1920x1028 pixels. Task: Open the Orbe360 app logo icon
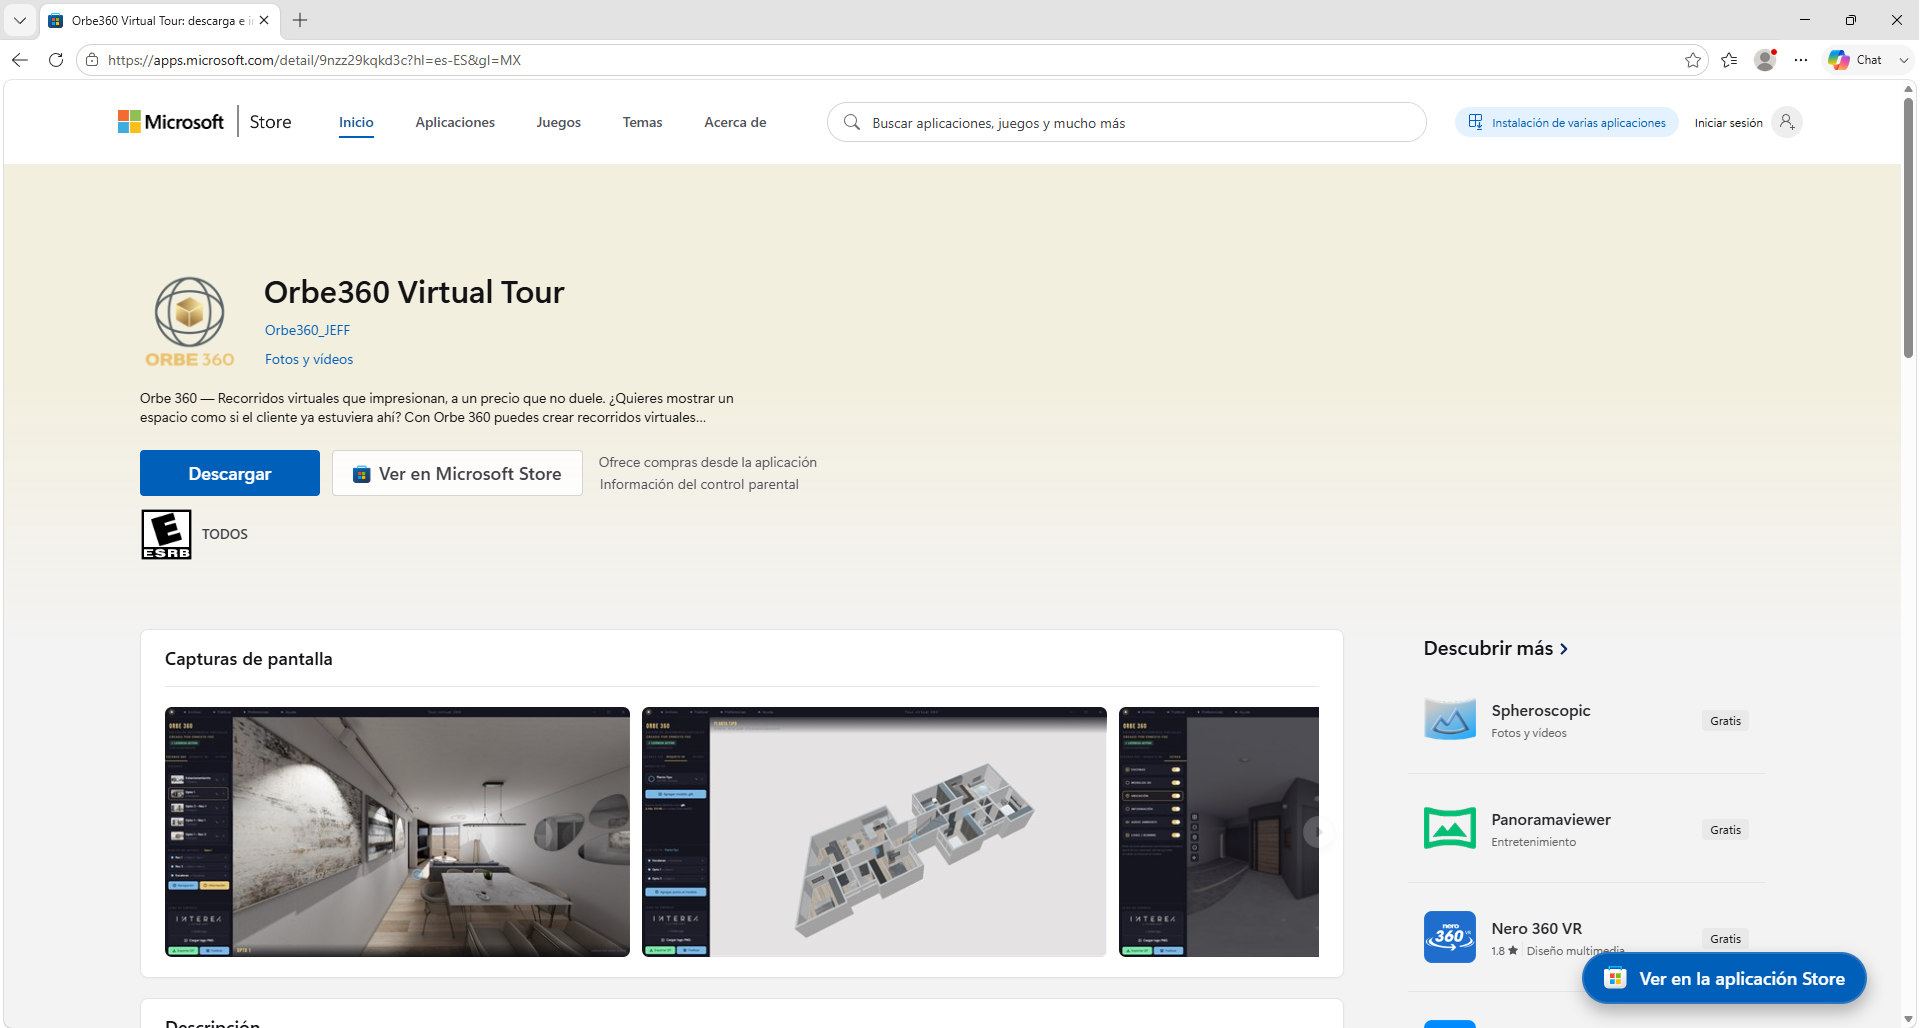(x=190, y=322)
